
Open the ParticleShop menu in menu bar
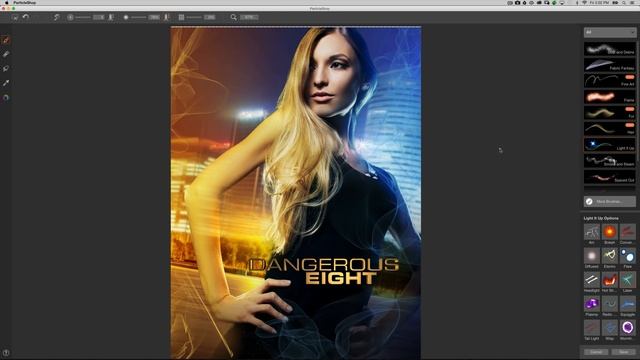(x=24, y=2)
